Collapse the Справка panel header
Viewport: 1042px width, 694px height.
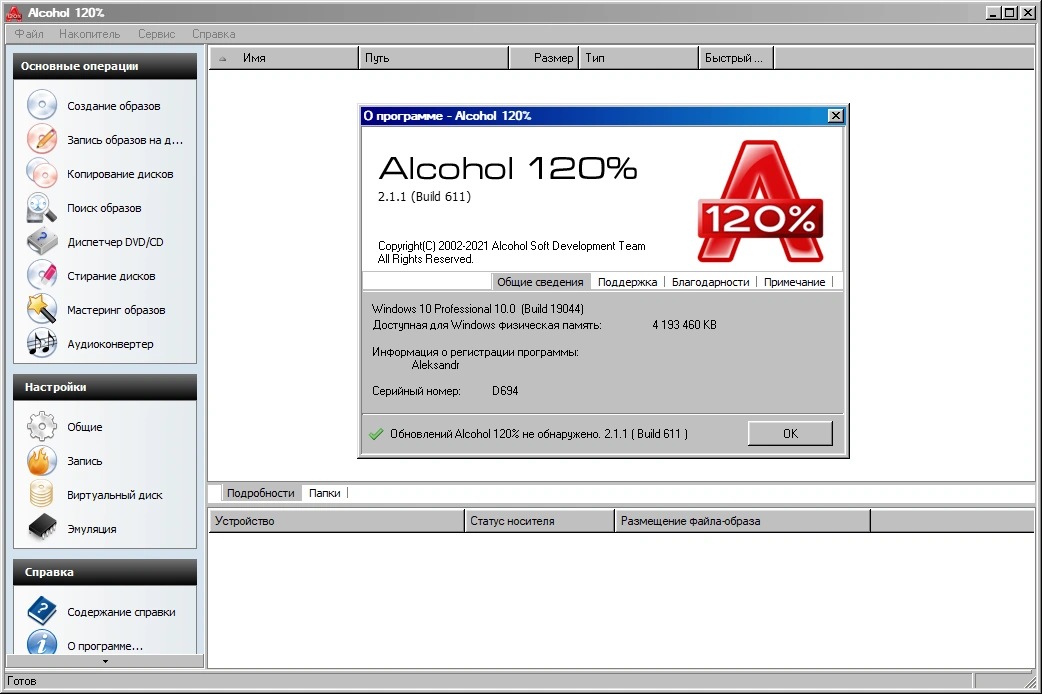pos(105,572)
